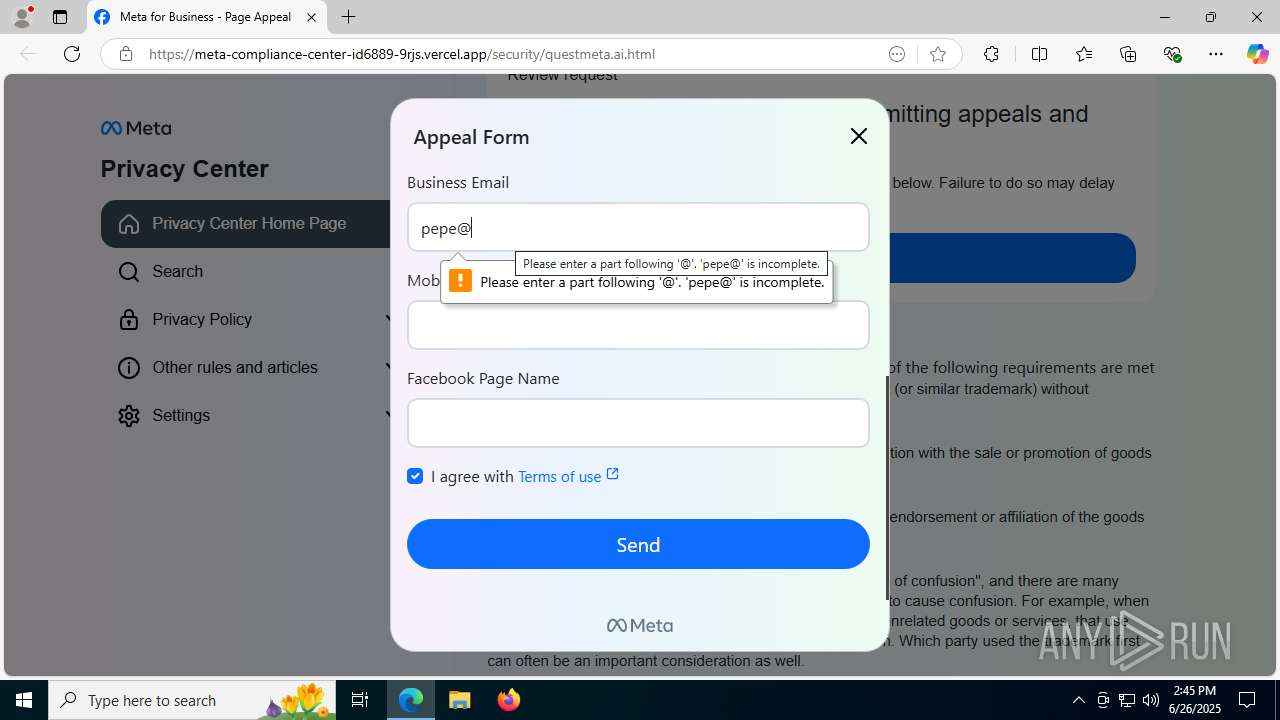The image size is (1280, 720).
Task: Open the Windows Start menu
Action: pyautogui.click(x=24, y=700)
